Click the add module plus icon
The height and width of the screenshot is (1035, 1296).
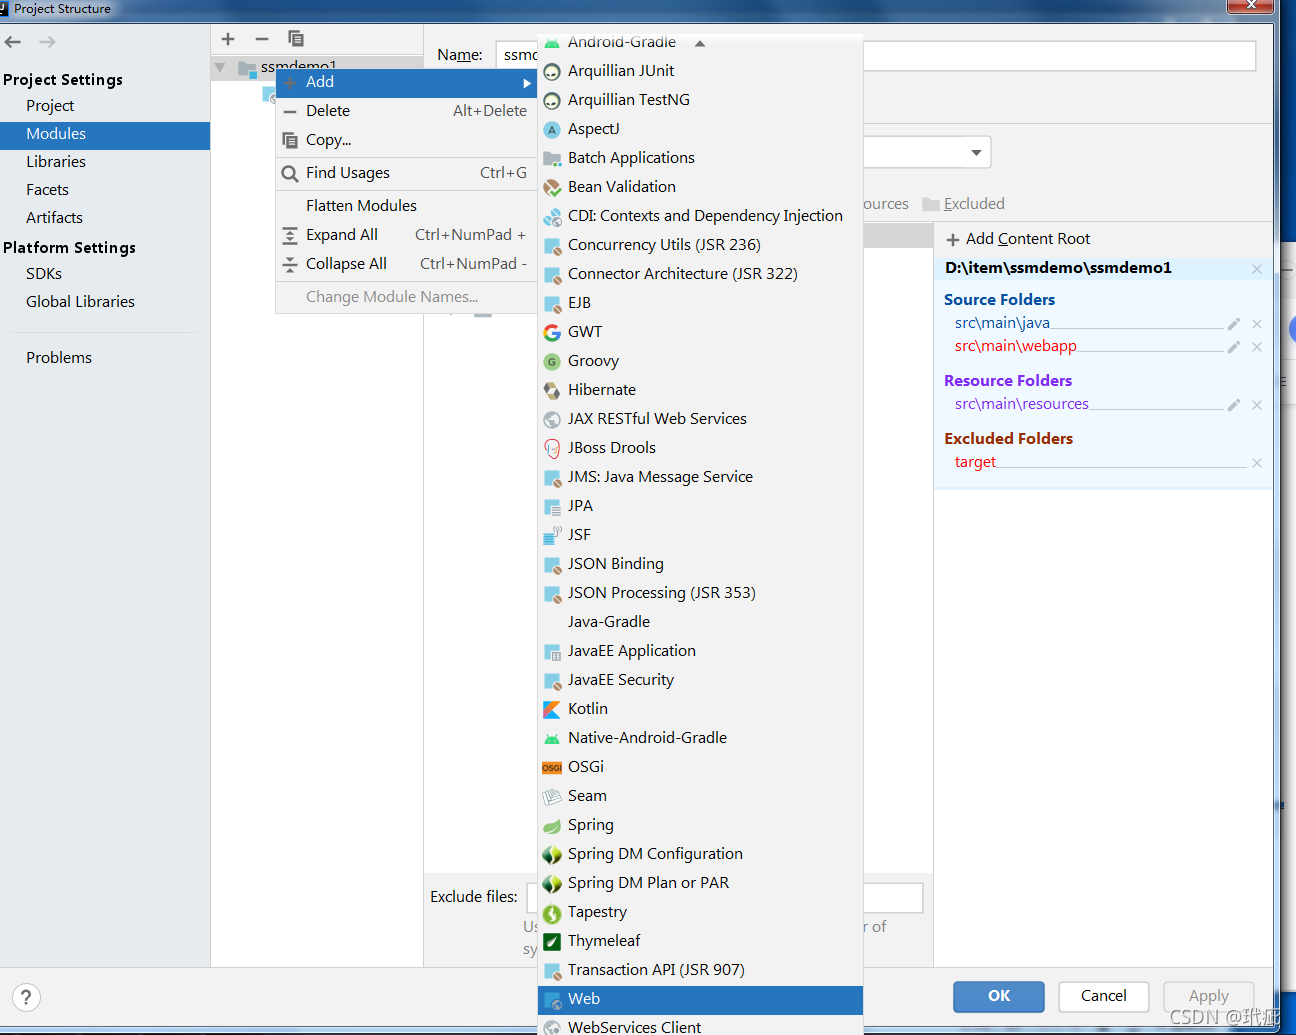[x=228, y=39]
